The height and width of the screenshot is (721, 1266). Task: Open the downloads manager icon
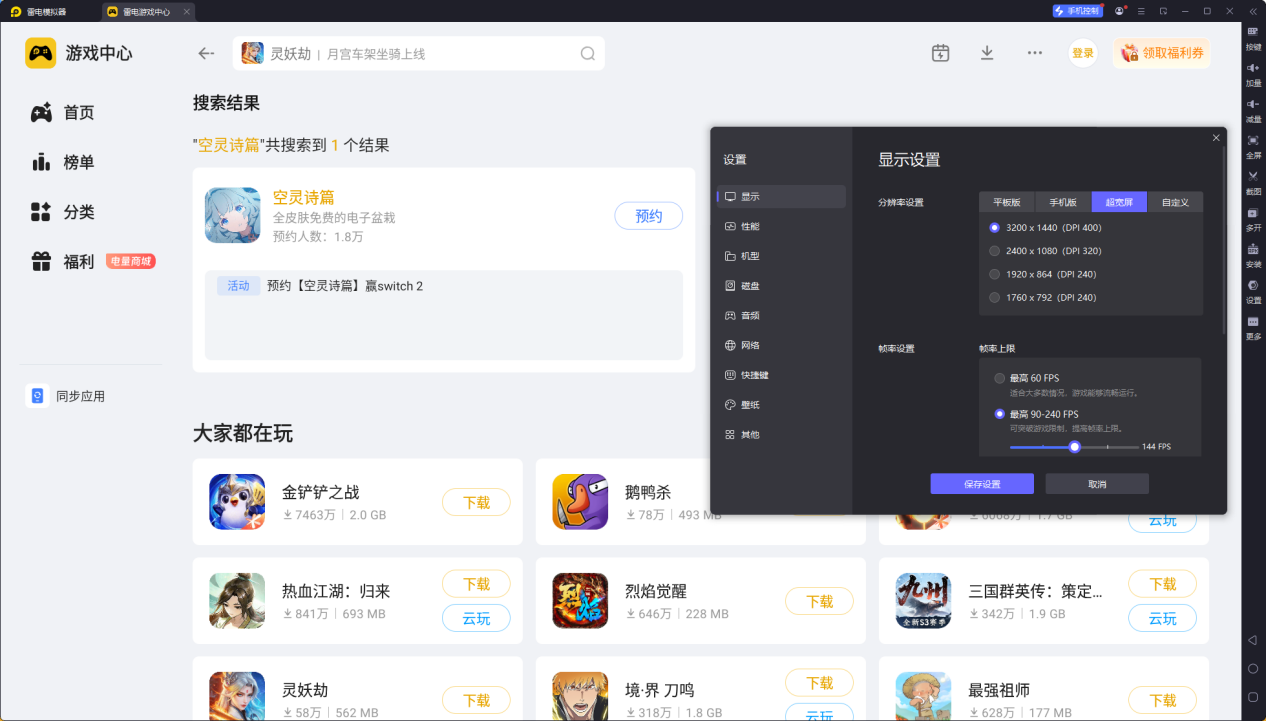pos(987,53)
